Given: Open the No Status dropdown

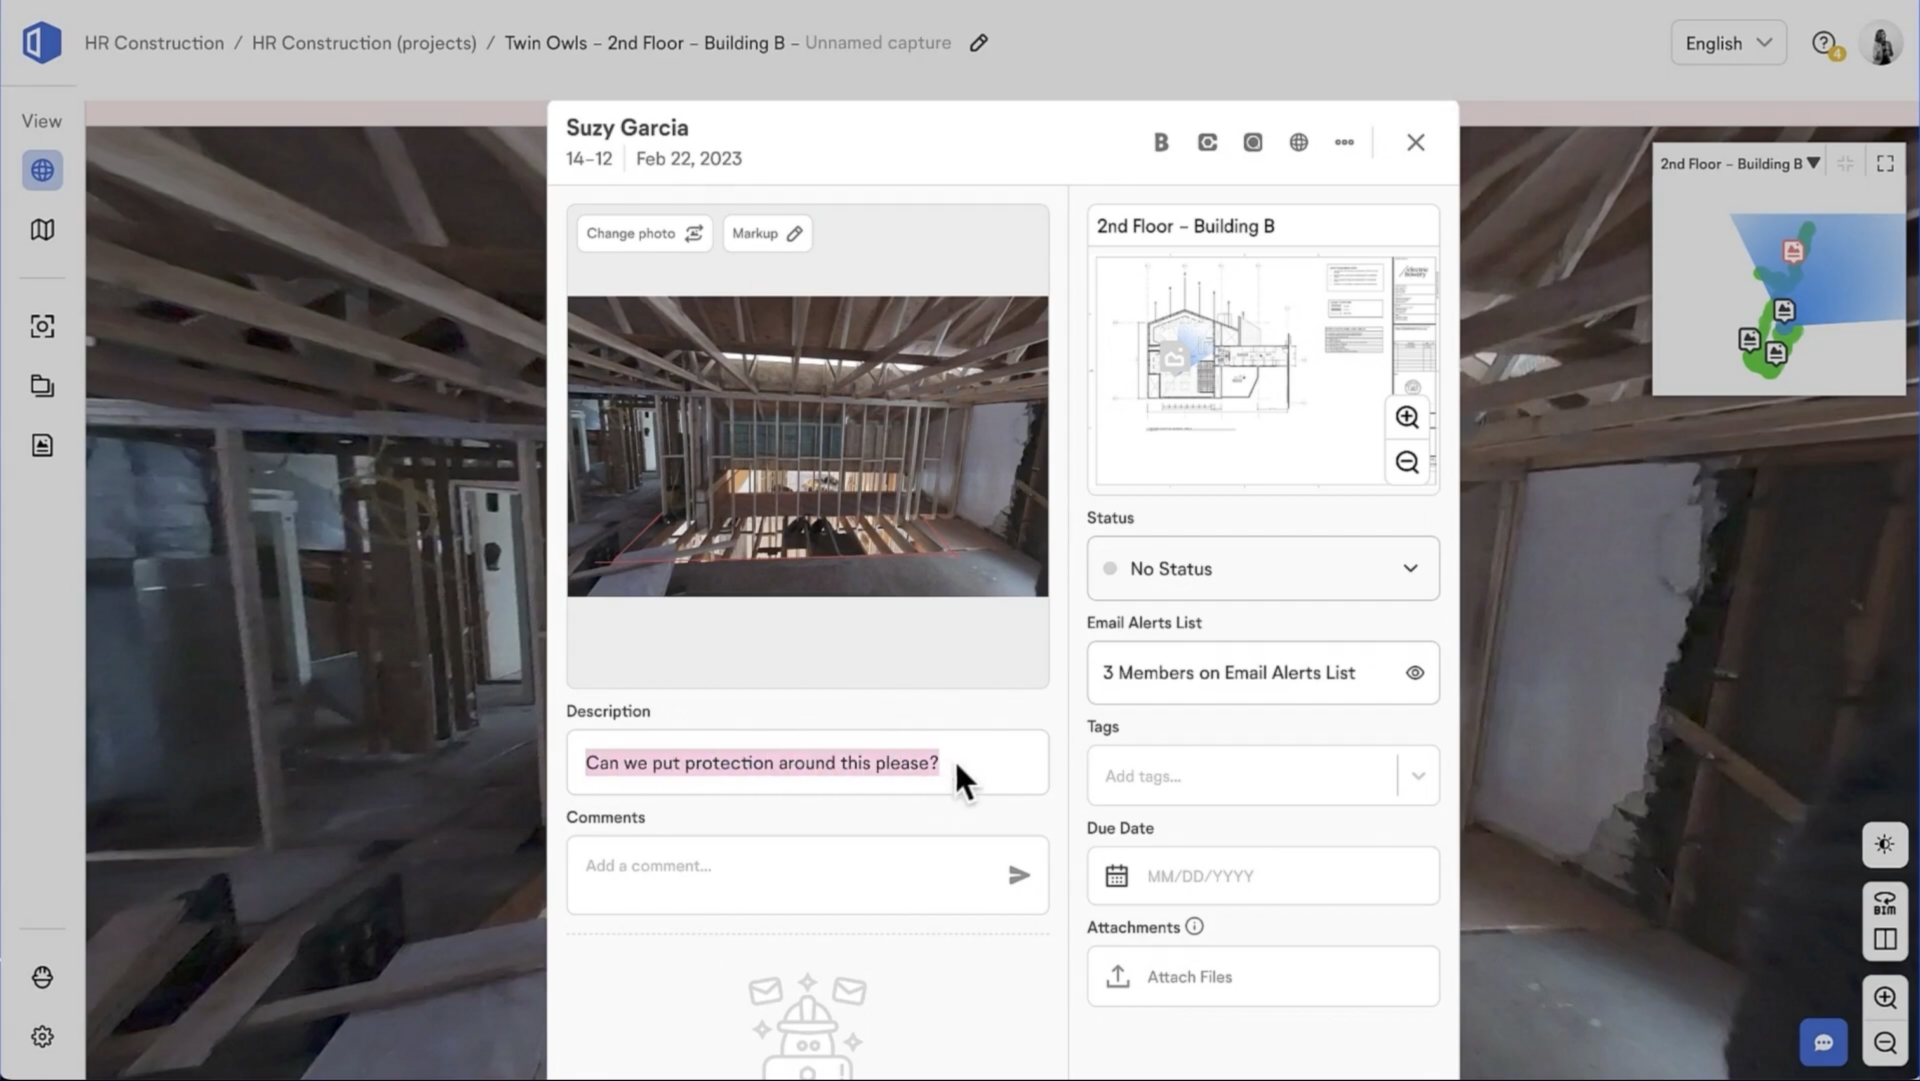Looking at the screenshot, I should [1262, 568].
